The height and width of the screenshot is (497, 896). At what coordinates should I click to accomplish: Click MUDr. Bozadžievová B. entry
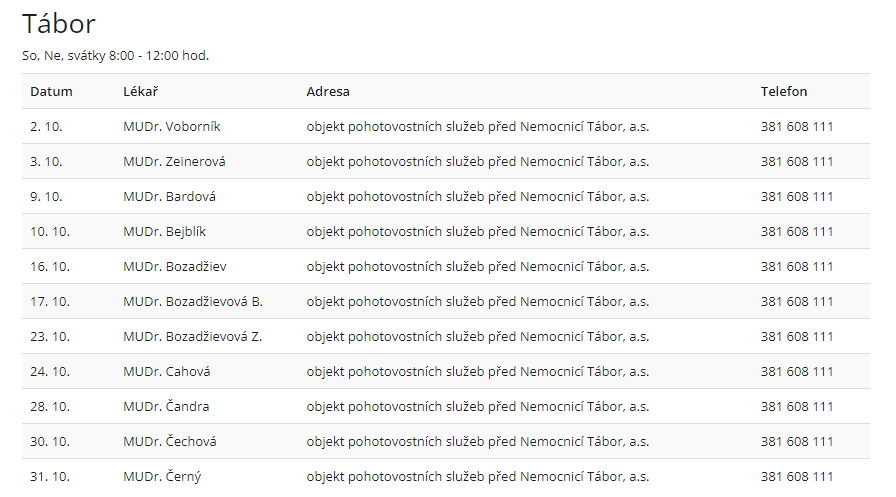point(193,302)
